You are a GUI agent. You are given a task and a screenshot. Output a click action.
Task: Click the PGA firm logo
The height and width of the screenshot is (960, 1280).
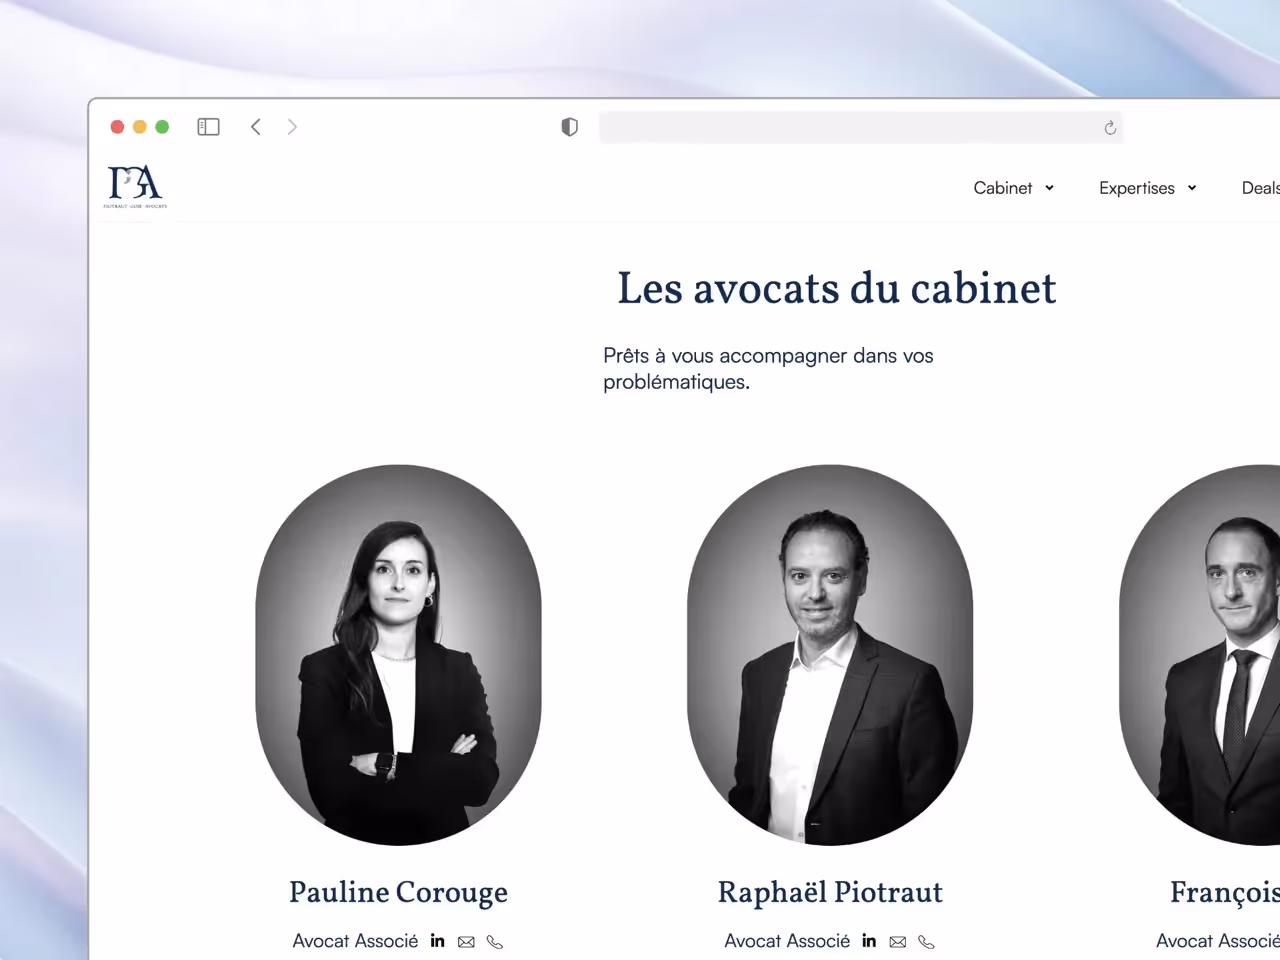pos(135,187)
